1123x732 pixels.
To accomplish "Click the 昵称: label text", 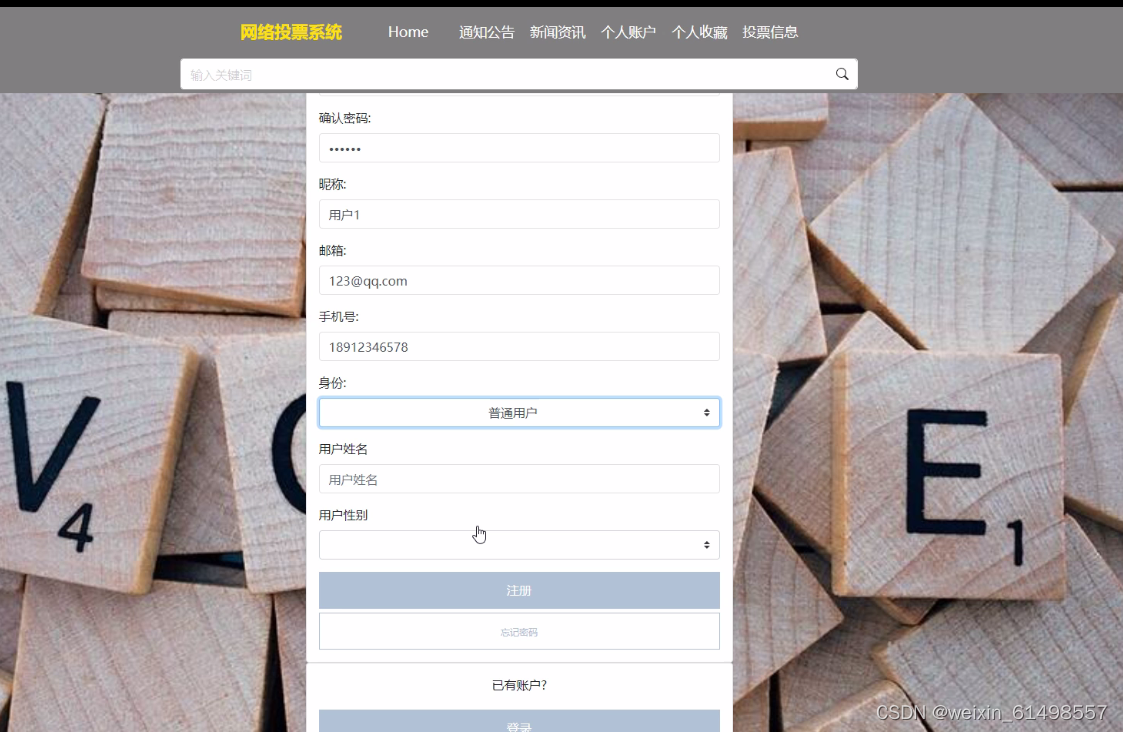I will [332, 184].
